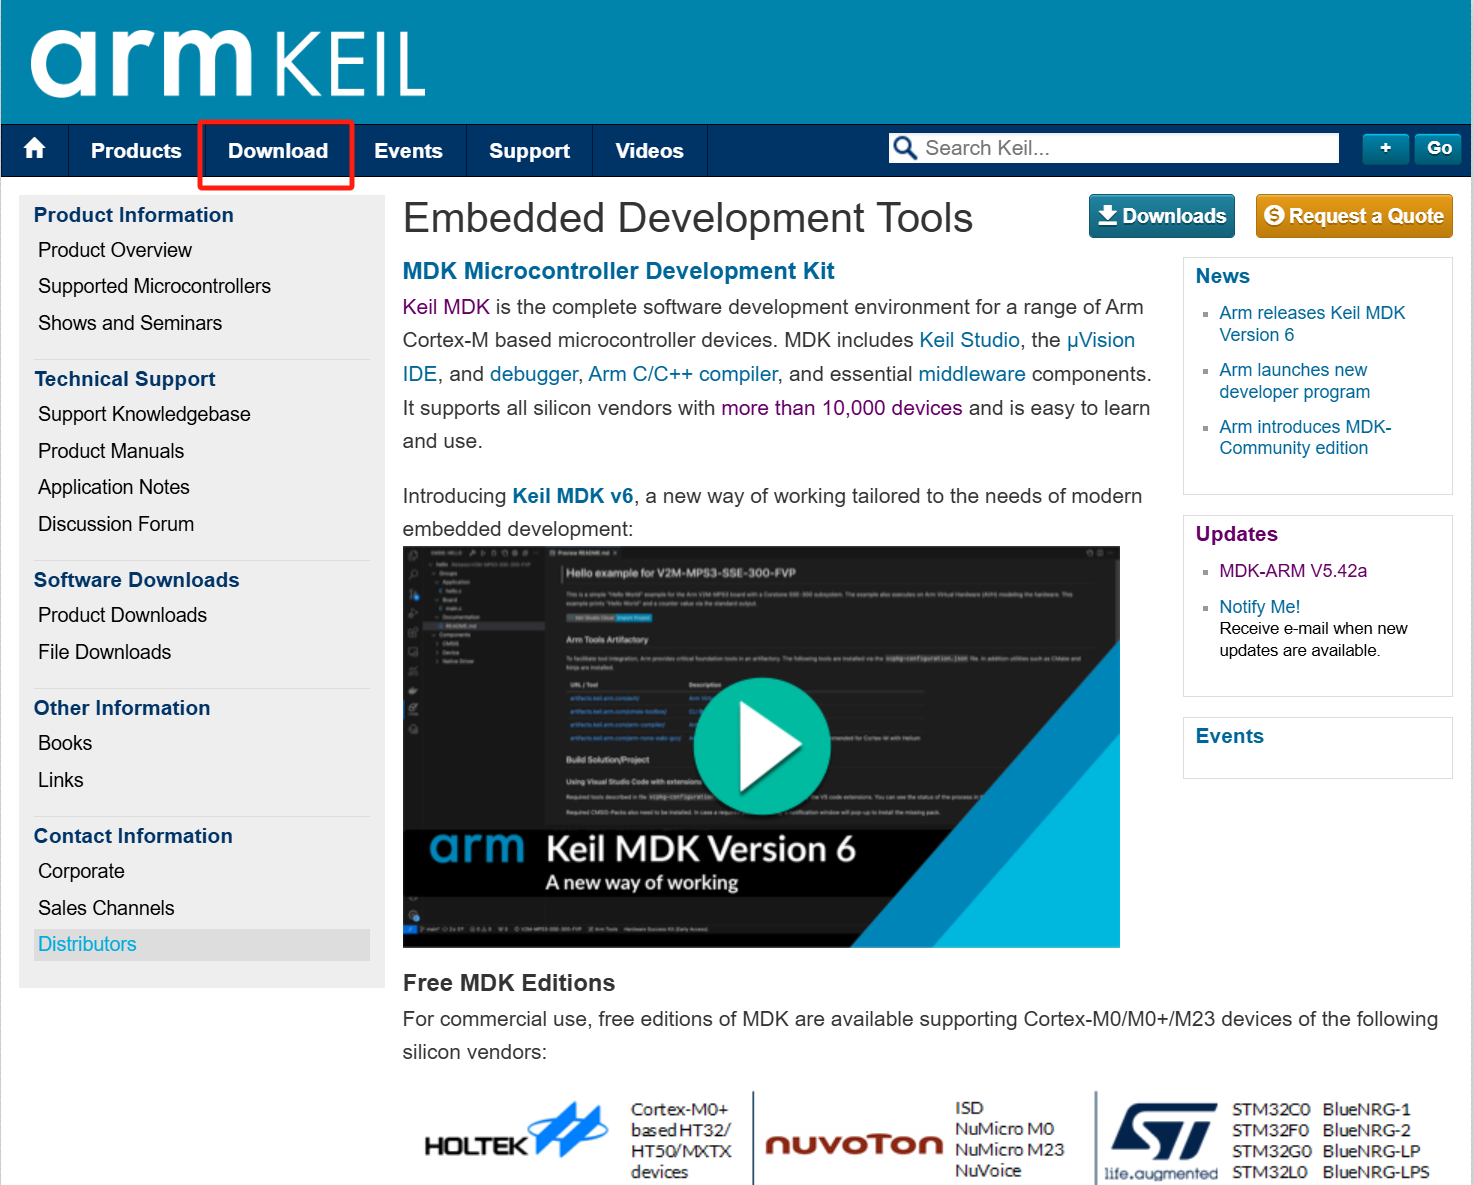Open the Events menu item
Viewport: 1474px width, 1185px height.
408,151
